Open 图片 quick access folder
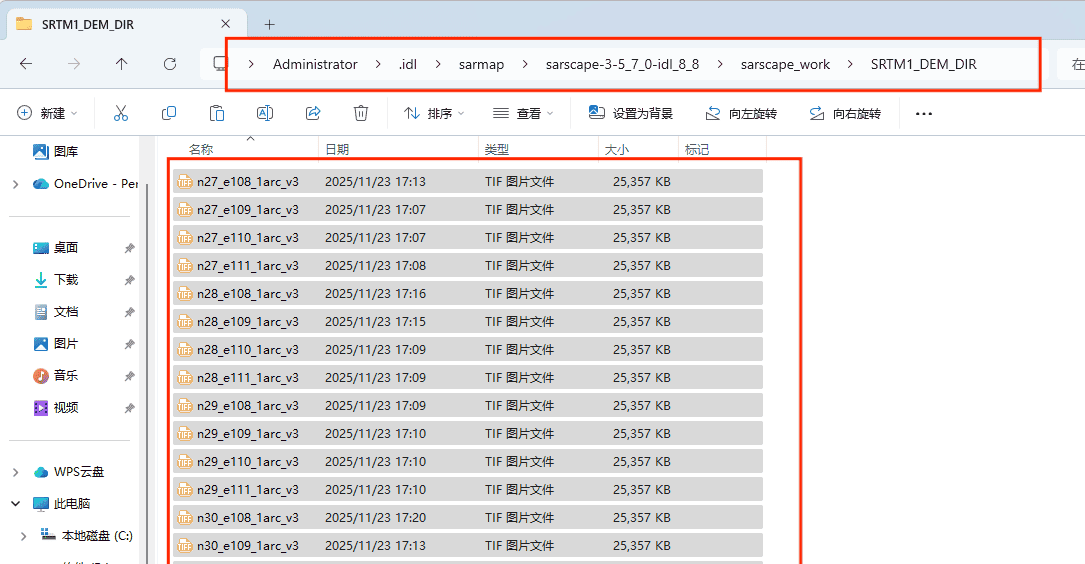The width and height of the screenshot is (1085, 564). 55,343
